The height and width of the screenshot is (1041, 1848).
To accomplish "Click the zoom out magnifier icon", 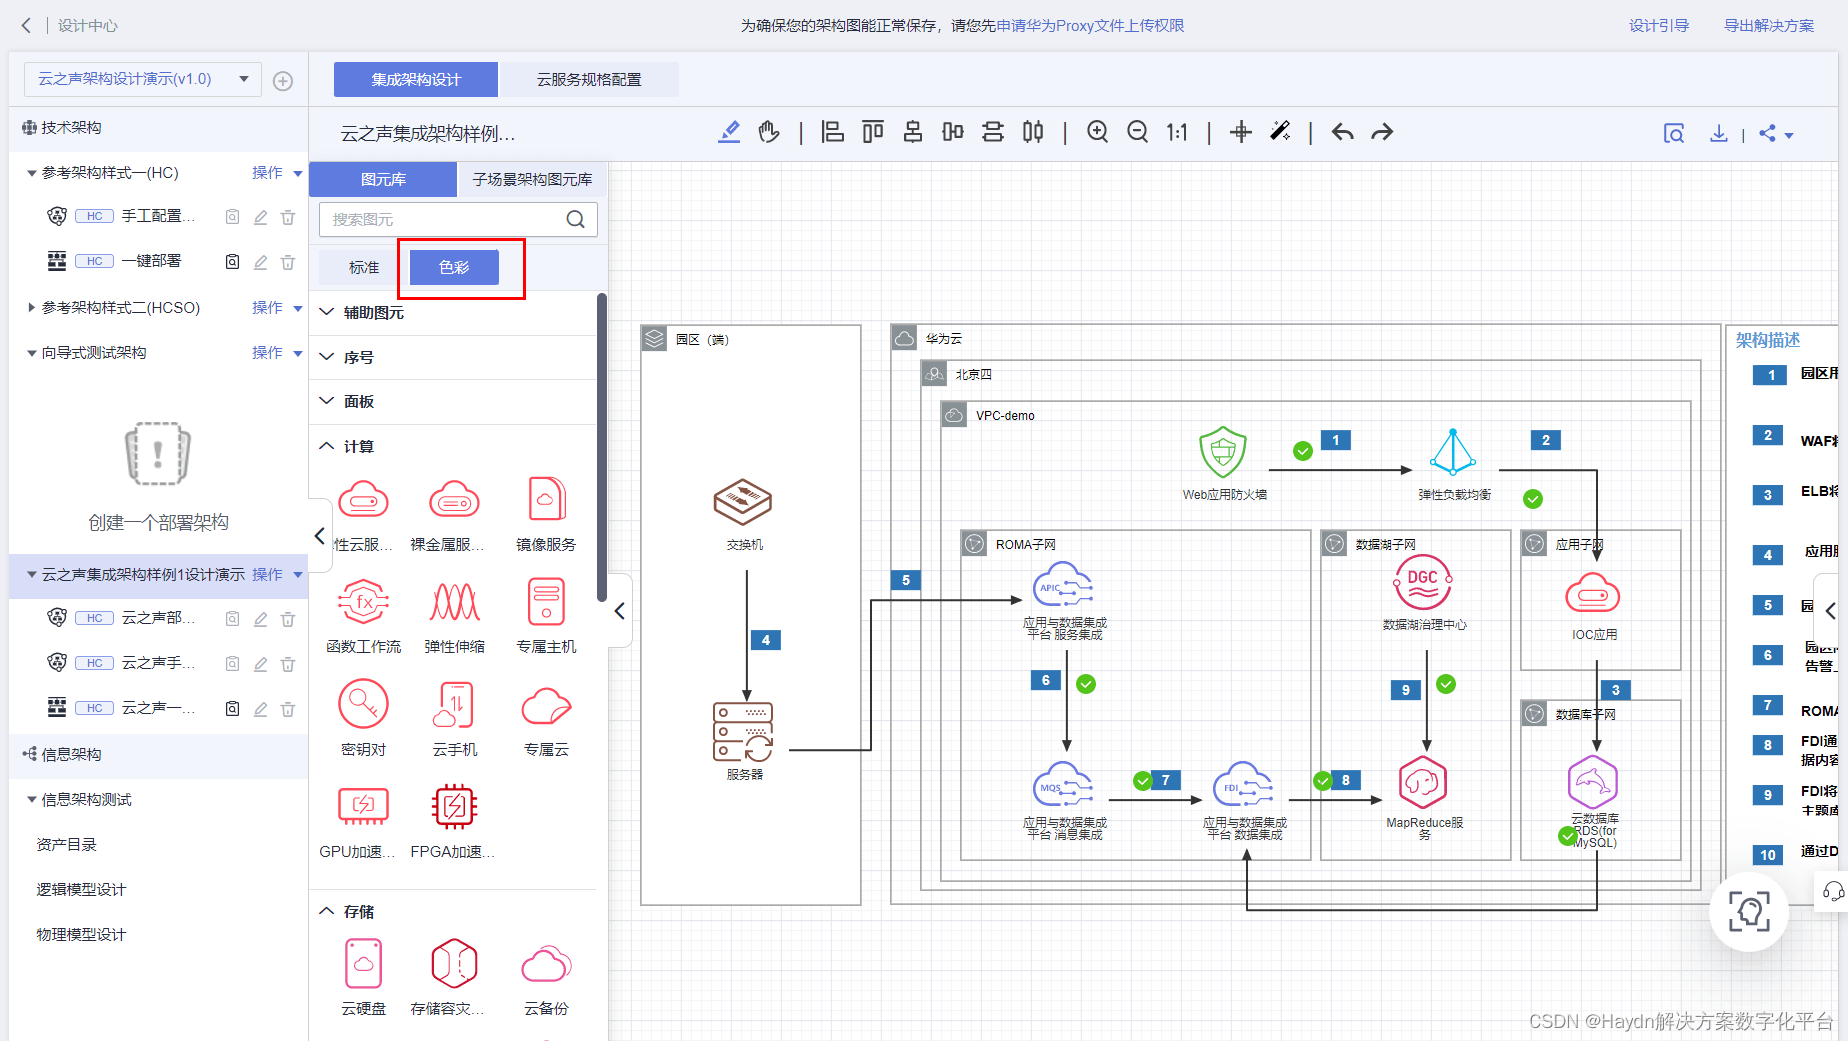I will pyautogui.click(x=1137, y=132).
